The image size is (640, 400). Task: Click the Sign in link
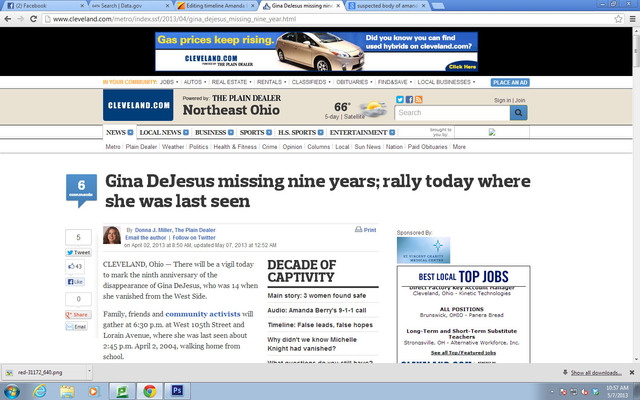tap(502, 100)
